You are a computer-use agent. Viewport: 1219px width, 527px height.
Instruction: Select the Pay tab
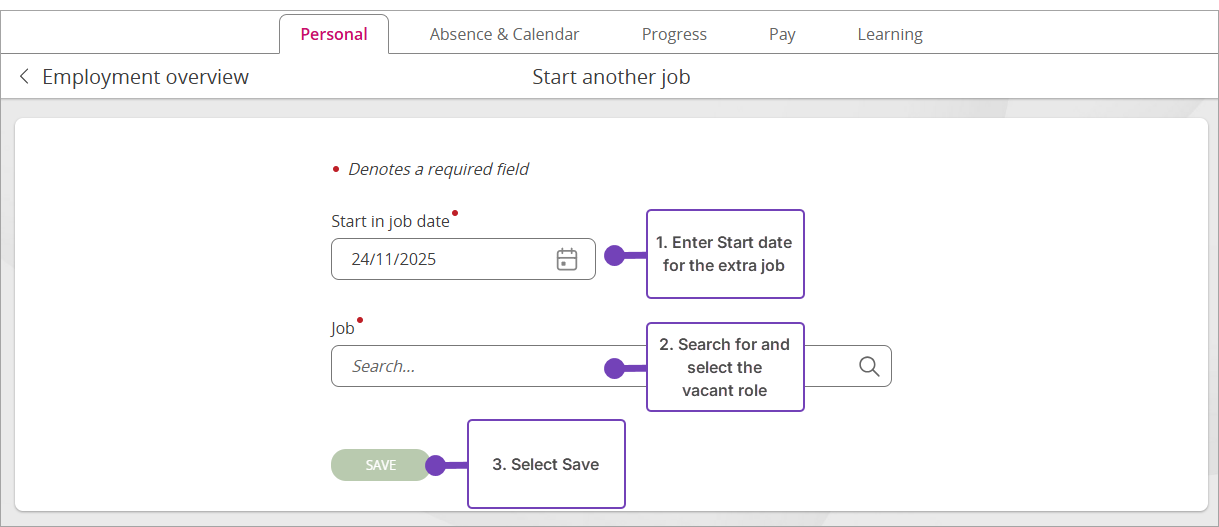point(782,34)
